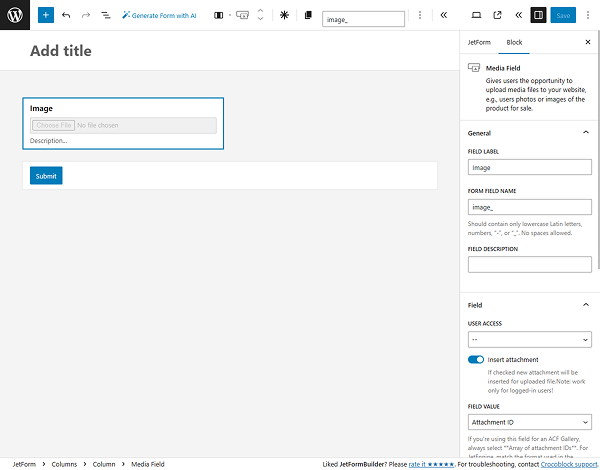Click the Redo arrow
This screenshot has height=470, width=600.
tap(86, 15)
